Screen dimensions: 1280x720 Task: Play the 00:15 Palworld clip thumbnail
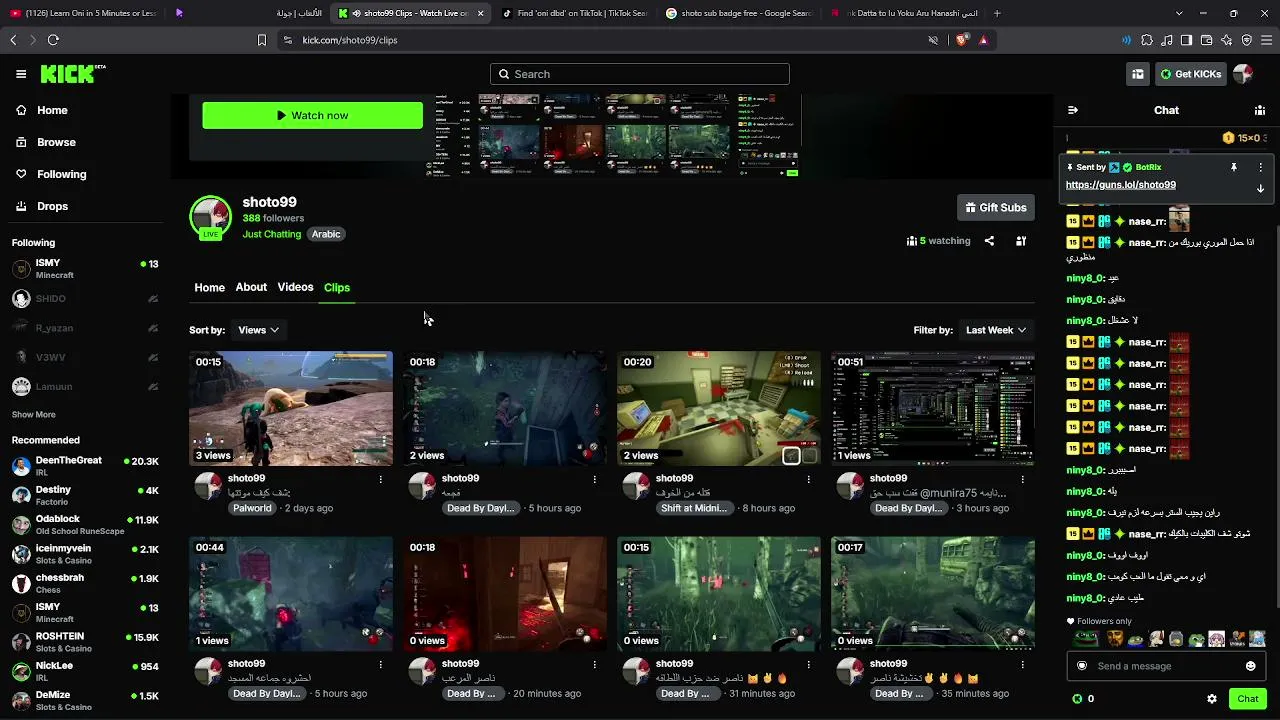click(x=291, y=408)
